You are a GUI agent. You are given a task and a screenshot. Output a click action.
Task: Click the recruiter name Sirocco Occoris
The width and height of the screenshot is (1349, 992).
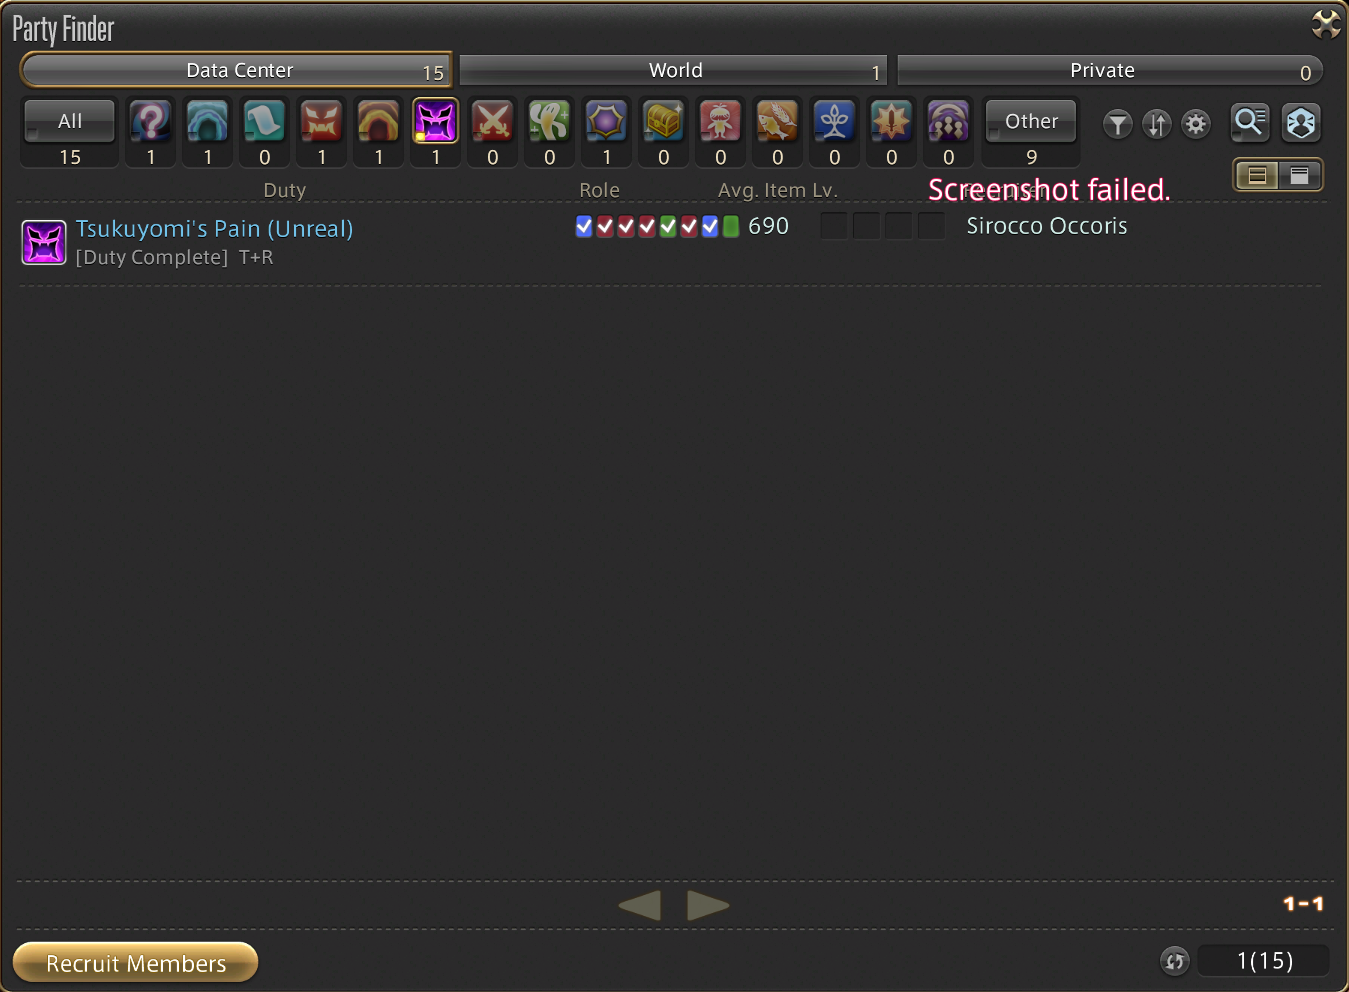pos(1047,226)
